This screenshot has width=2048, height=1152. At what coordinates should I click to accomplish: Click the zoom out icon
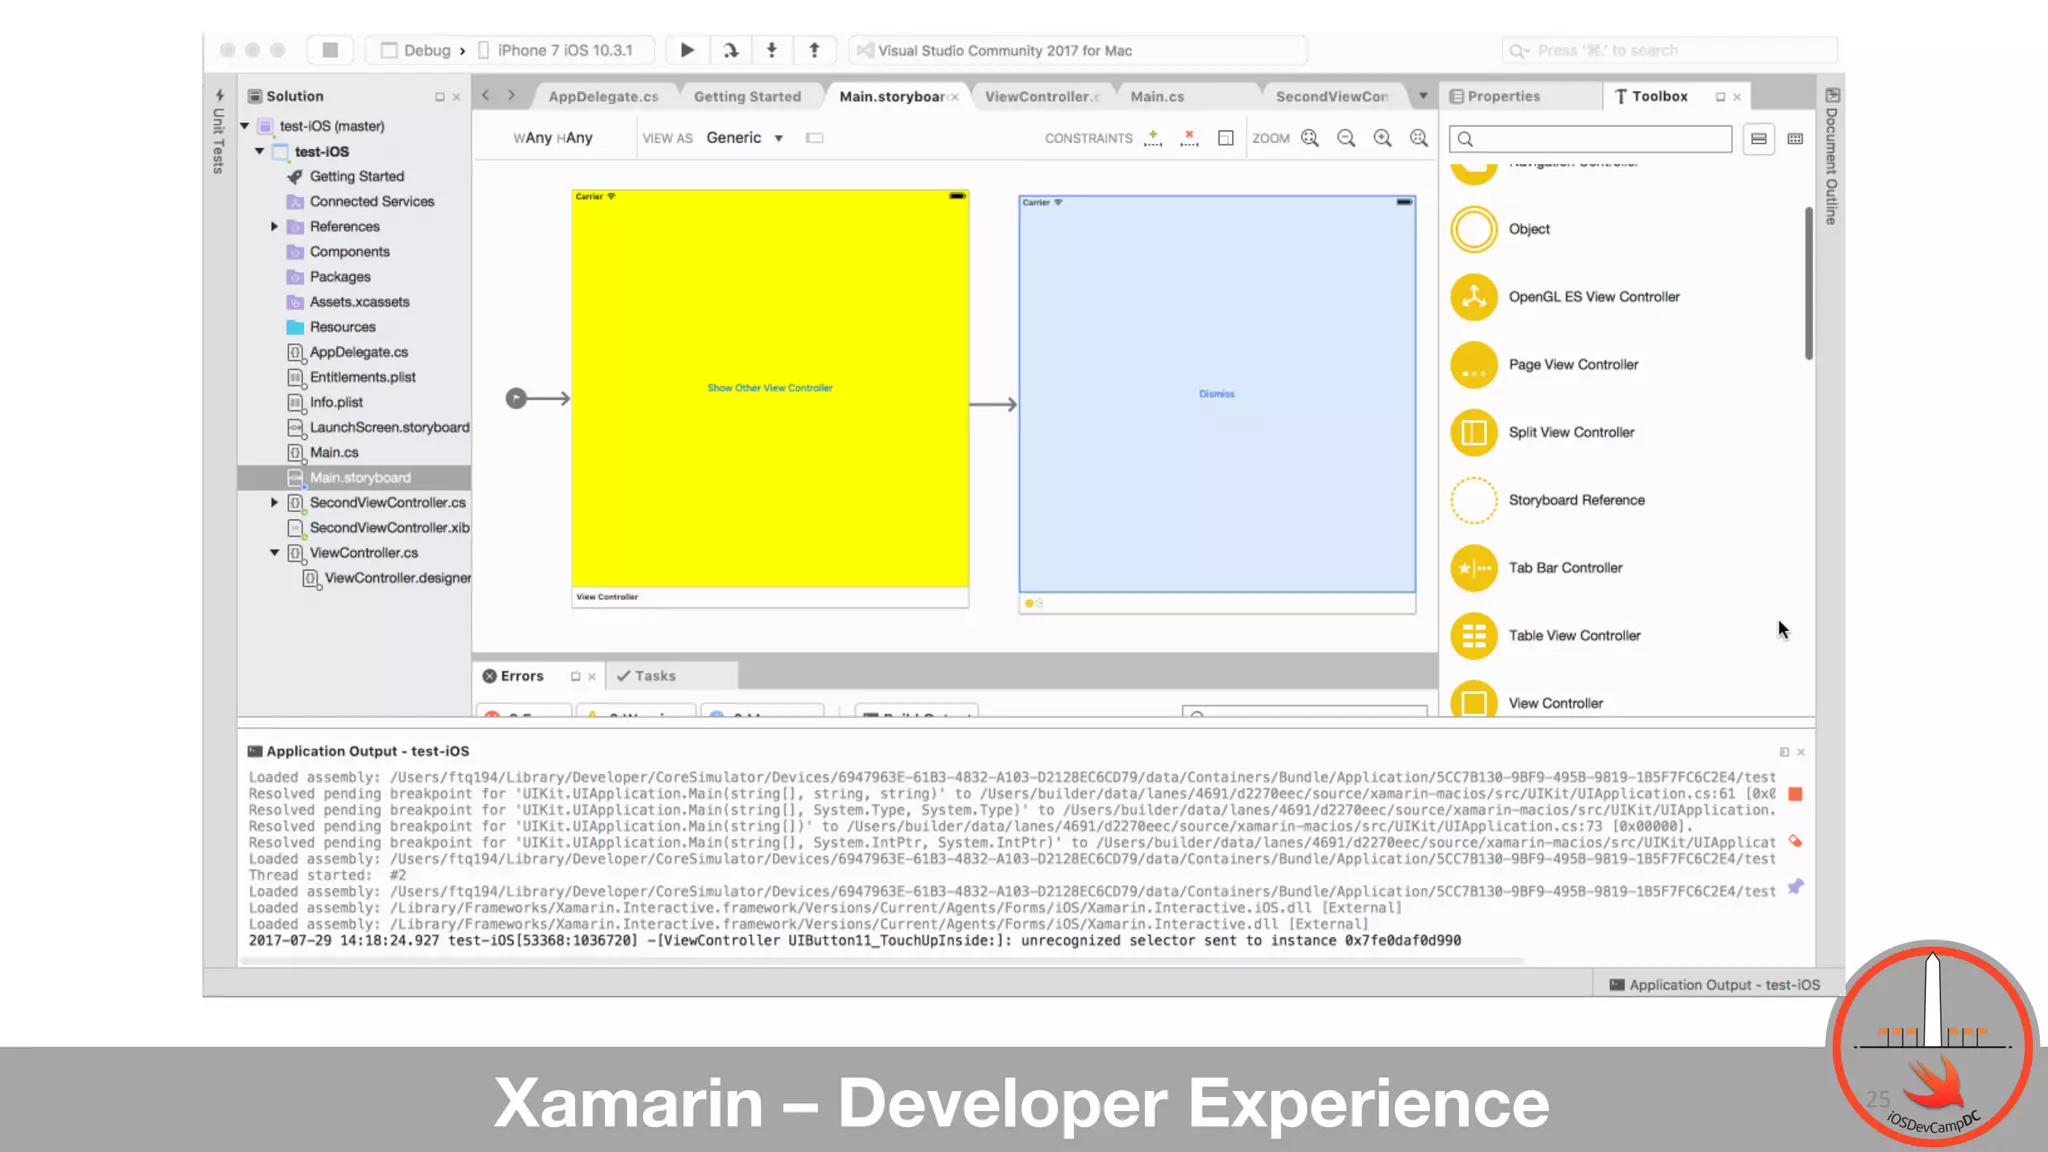[1346, 138]
